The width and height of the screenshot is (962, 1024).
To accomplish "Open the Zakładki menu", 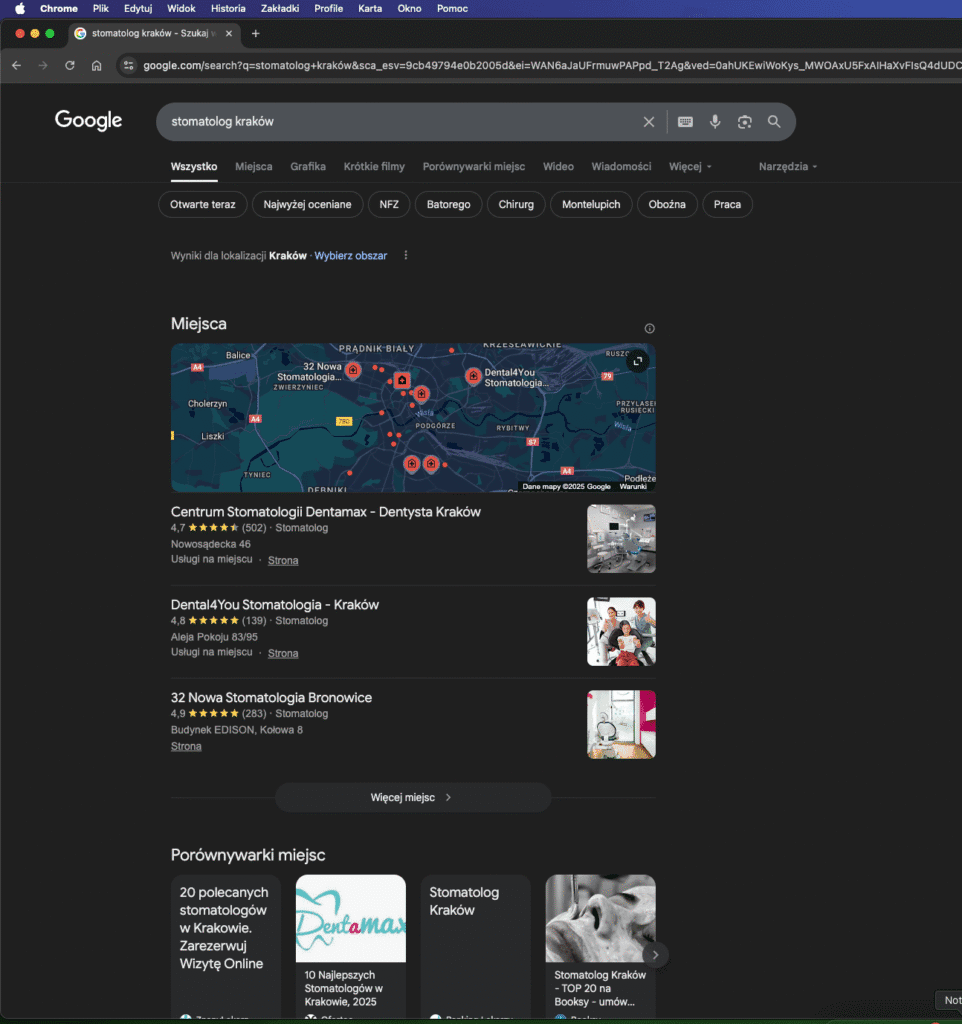I will pos(280,8).
